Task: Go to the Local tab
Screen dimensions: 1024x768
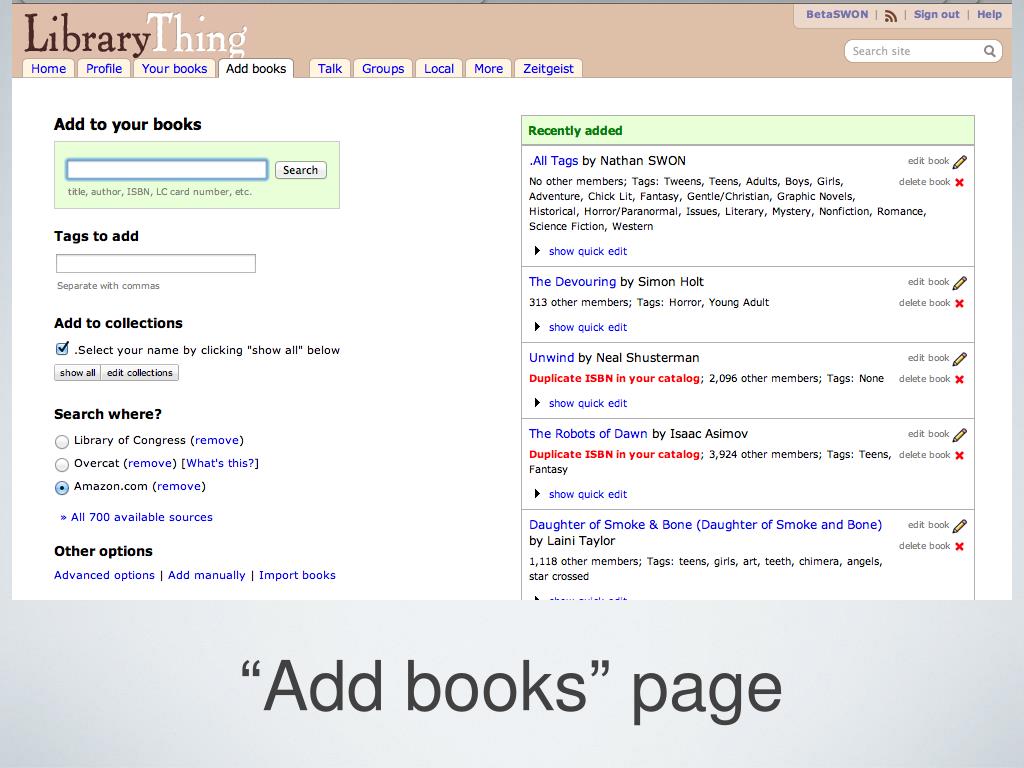Action: pyautogui.click(x=439, y=69)
